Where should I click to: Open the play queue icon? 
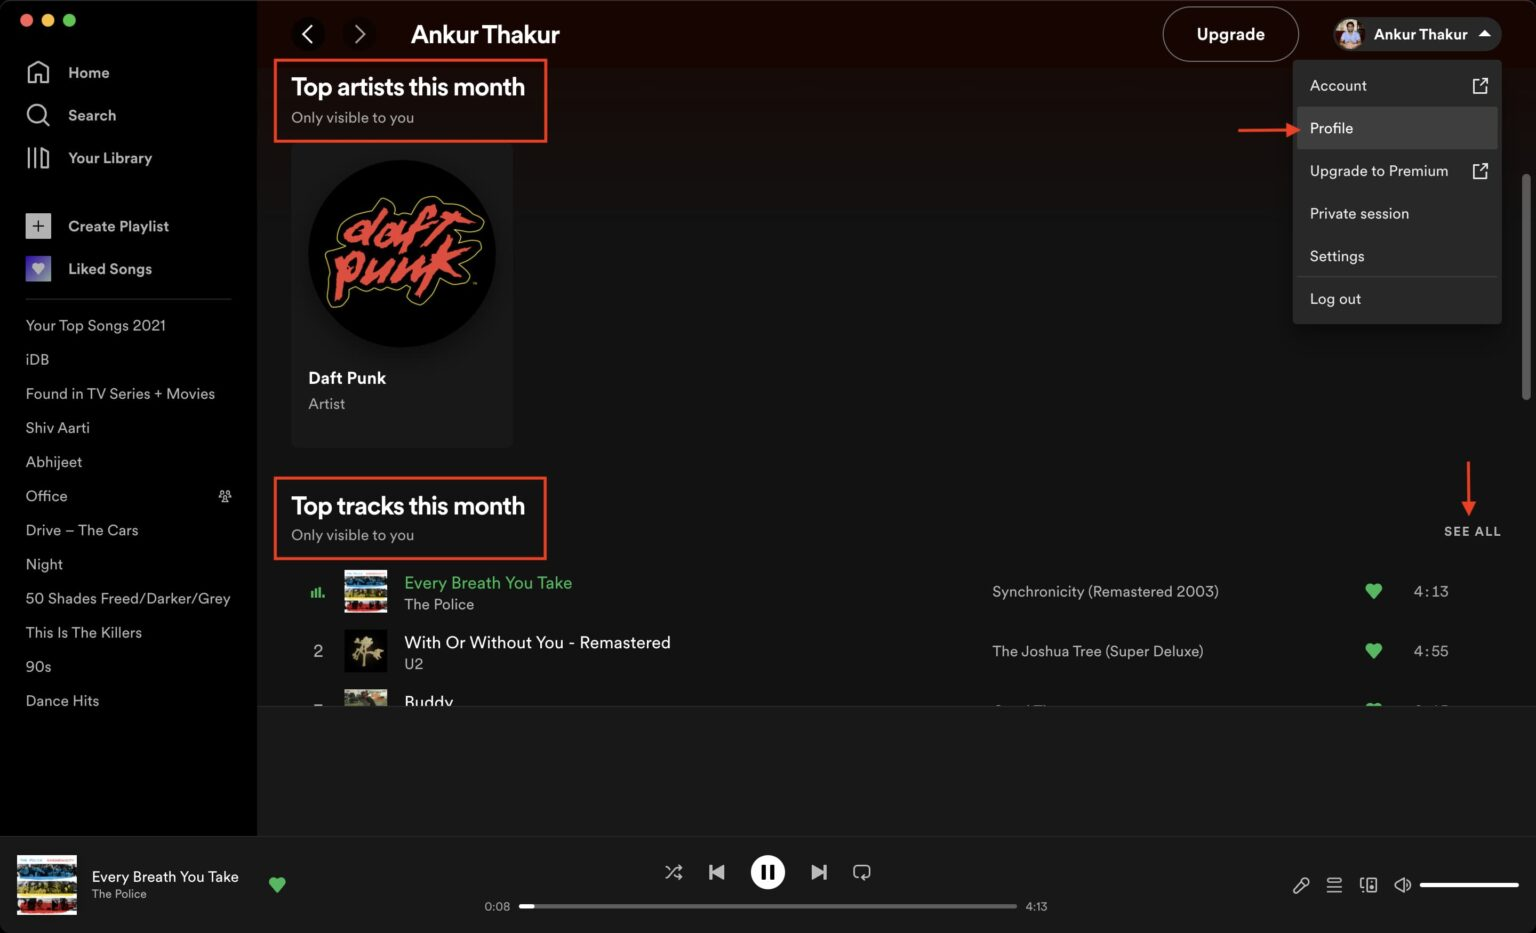1334,885
